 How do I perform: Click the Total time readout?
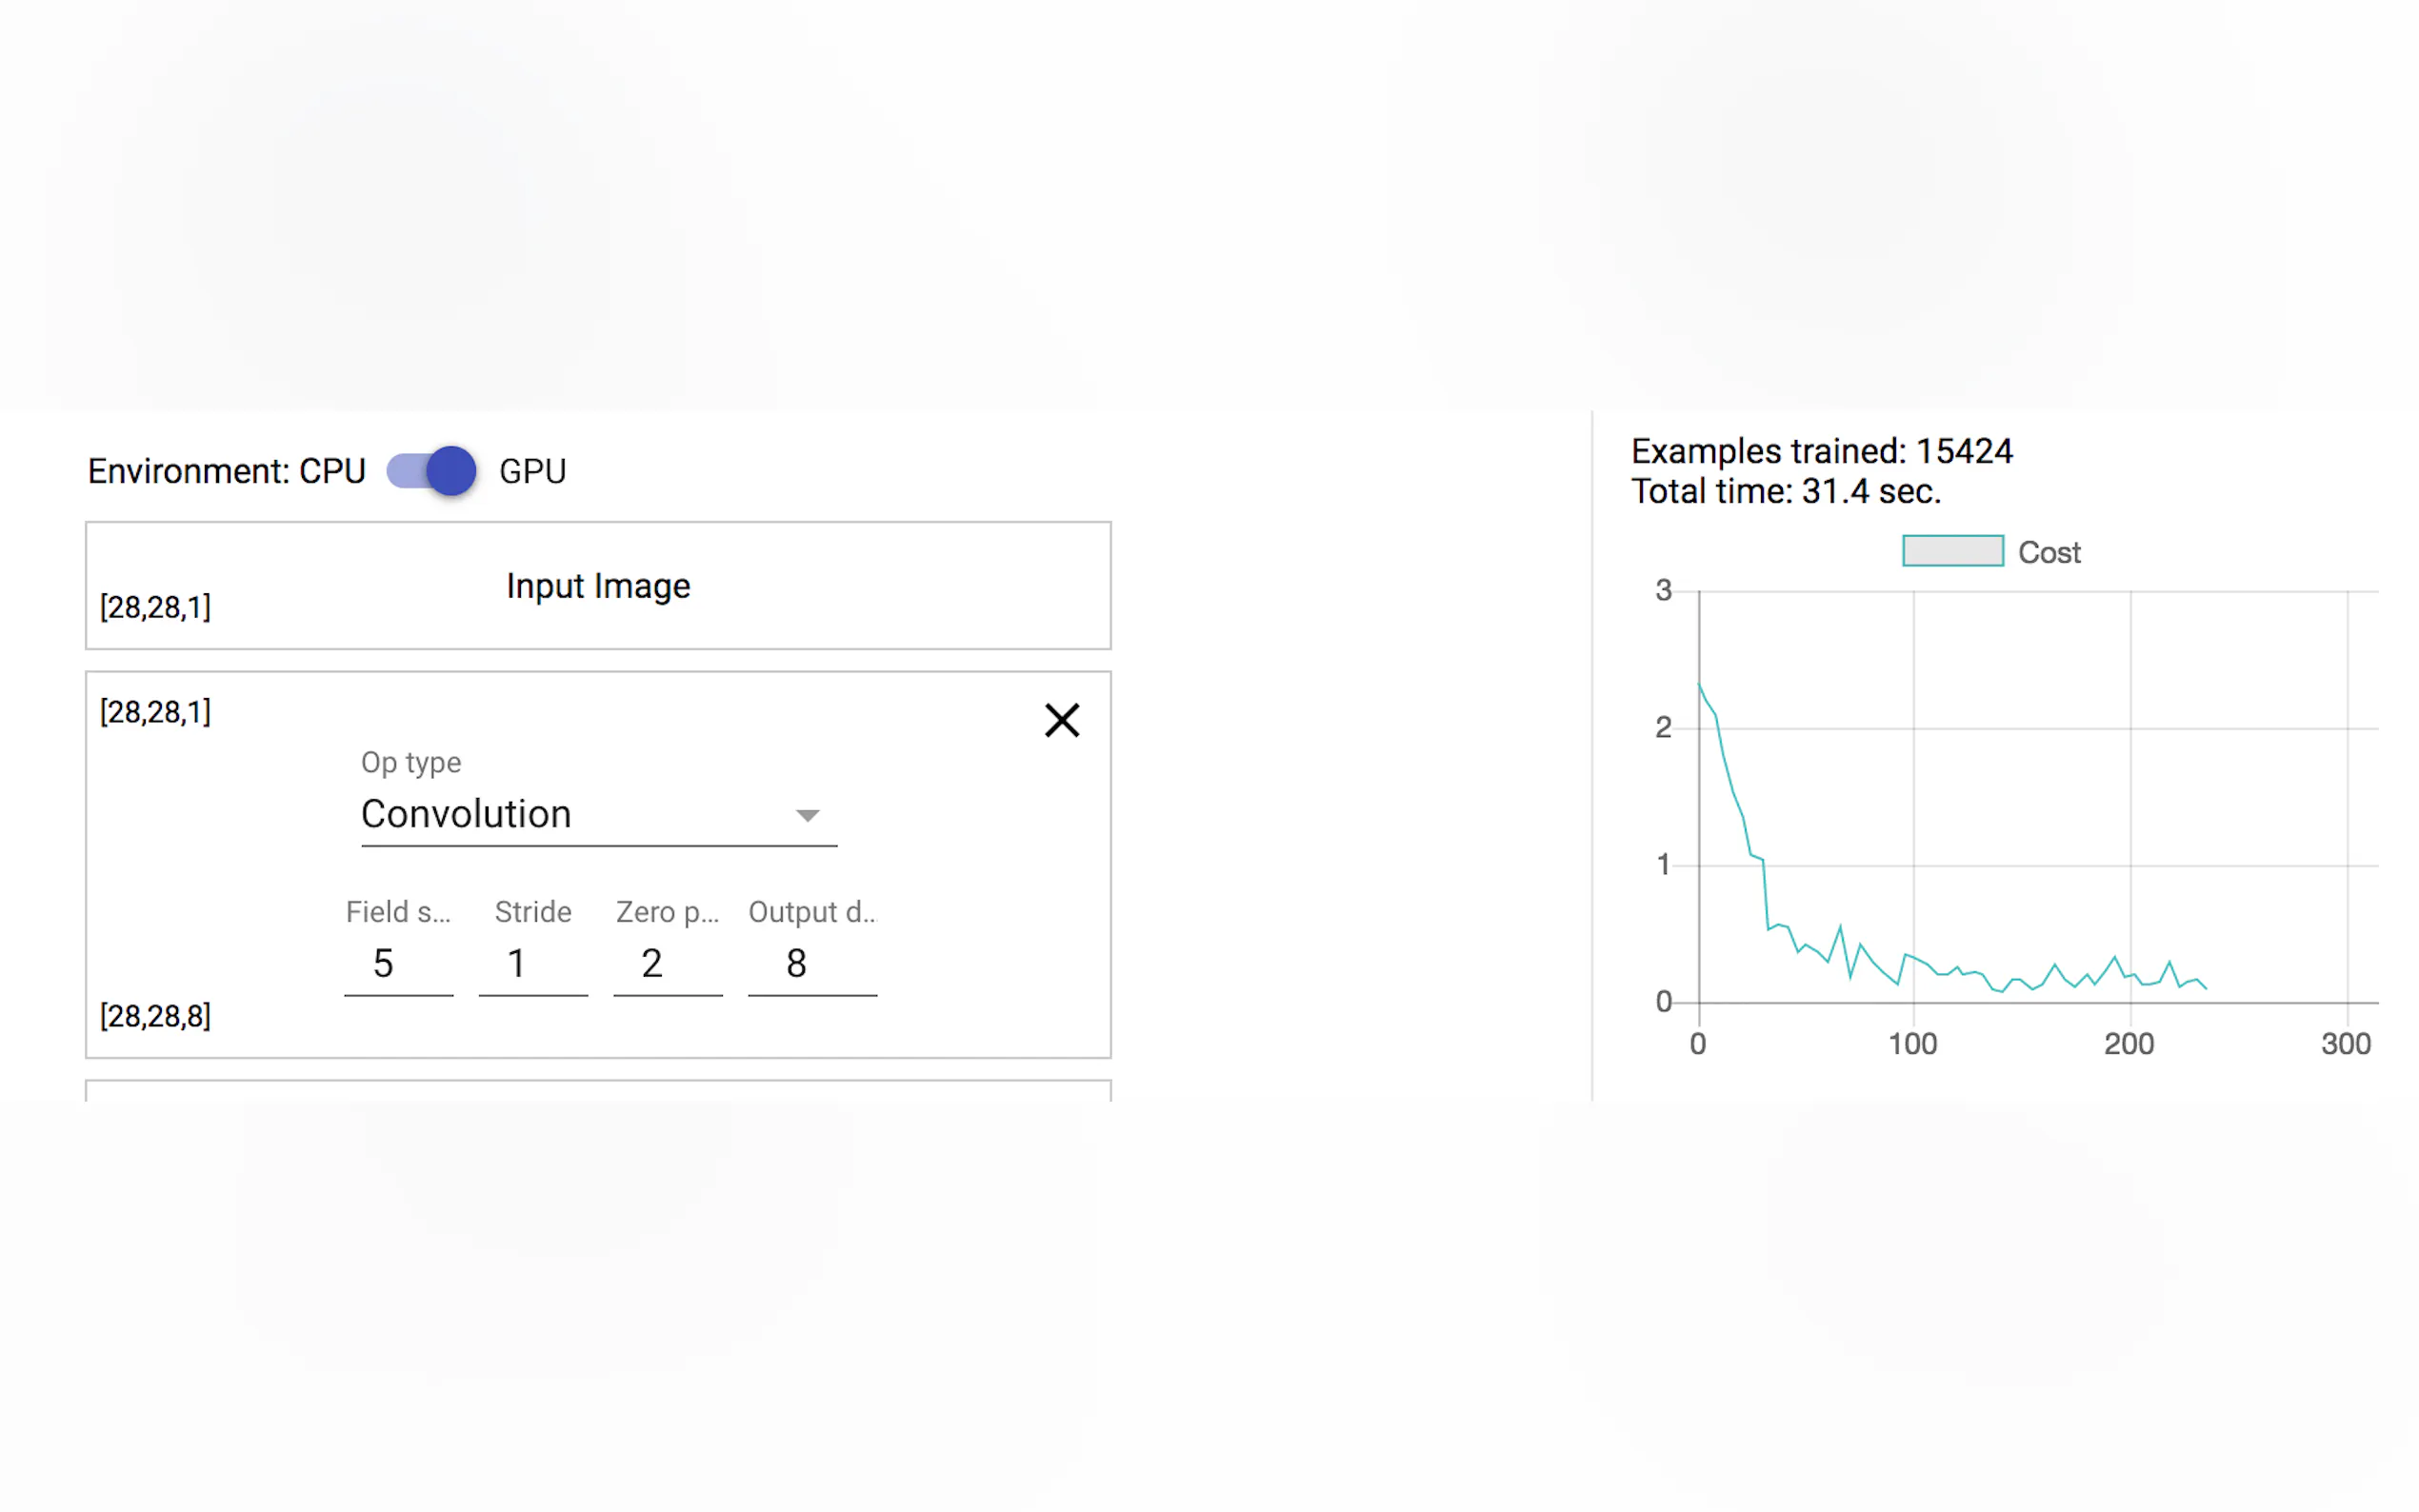(1786, 492)
